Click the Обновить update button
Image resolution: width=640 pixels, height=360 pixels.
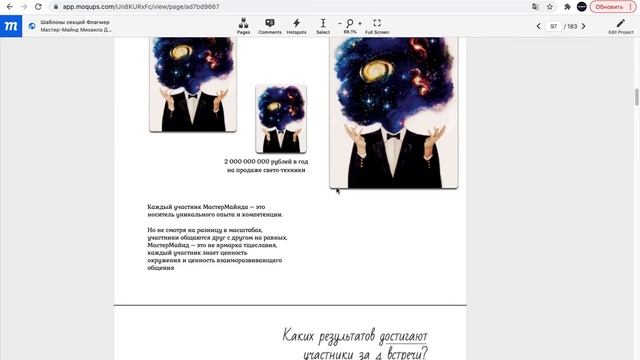pyautogui.click(x=609, y=7)
